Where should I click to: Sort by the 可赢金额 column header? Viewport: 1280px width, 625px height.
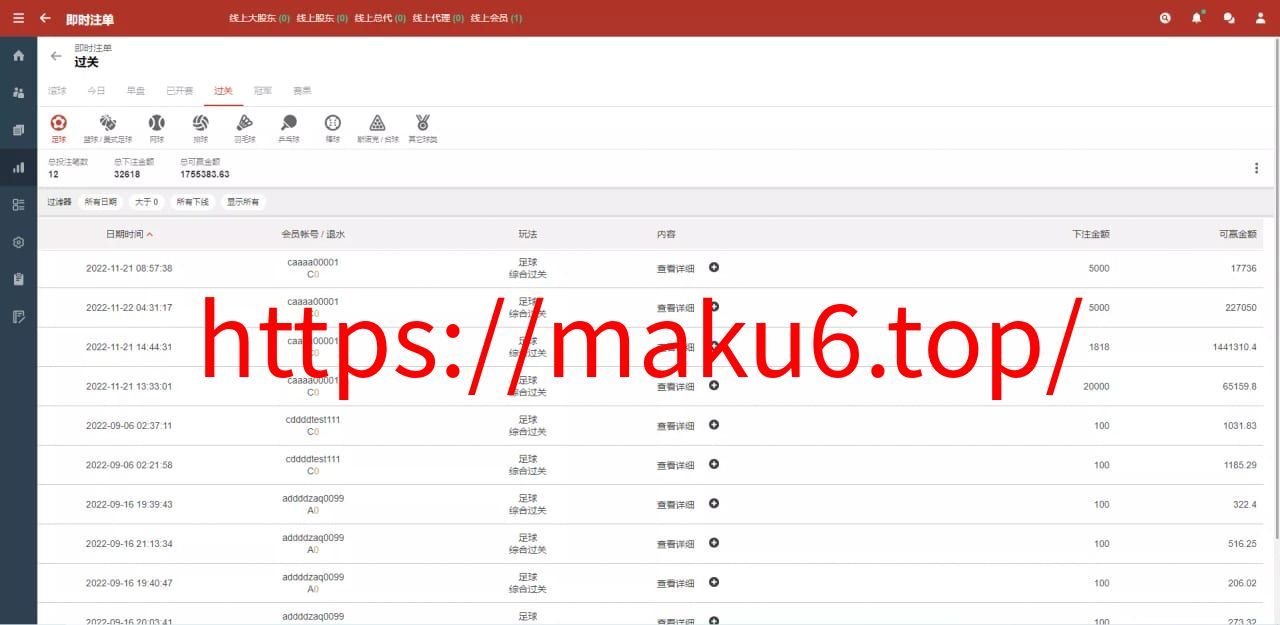(1237, 234)
